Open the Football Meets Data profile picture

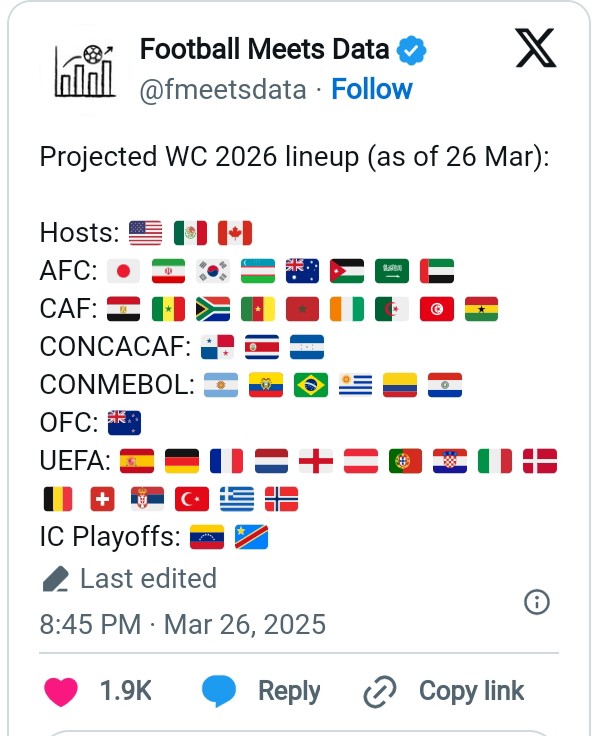[85, 70]
